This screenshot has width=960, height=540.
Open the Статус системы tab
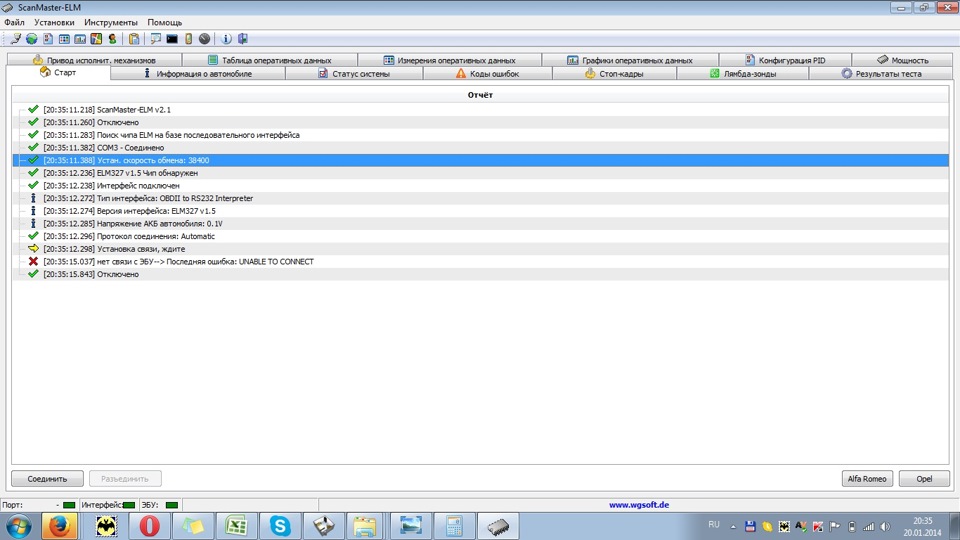click(x=354, y=73)
